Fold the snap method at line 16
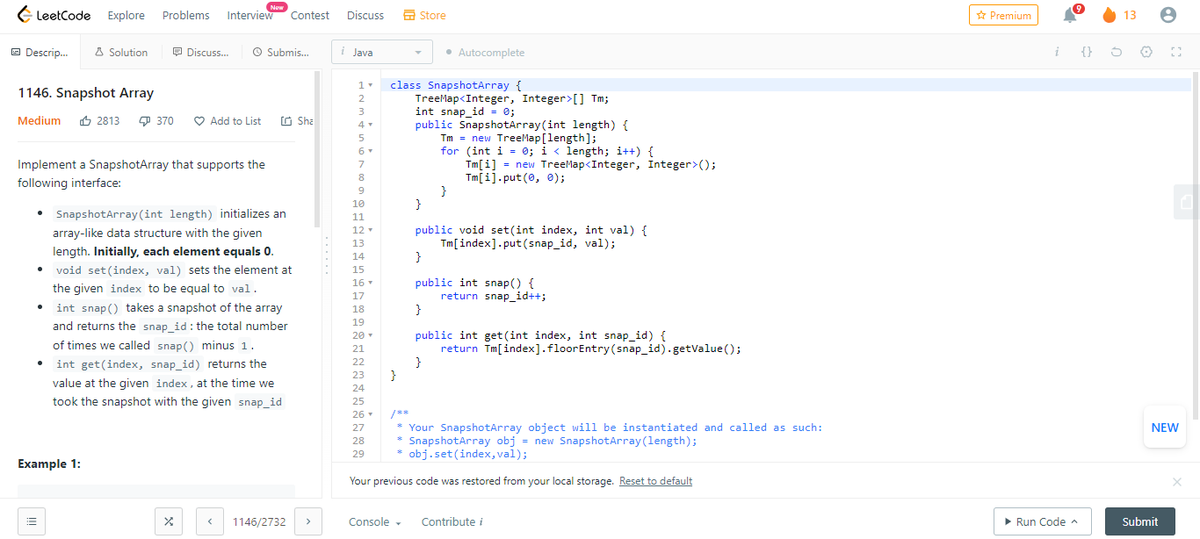The width and height of the screenshot is (1200, 539). tap(368, 283)
